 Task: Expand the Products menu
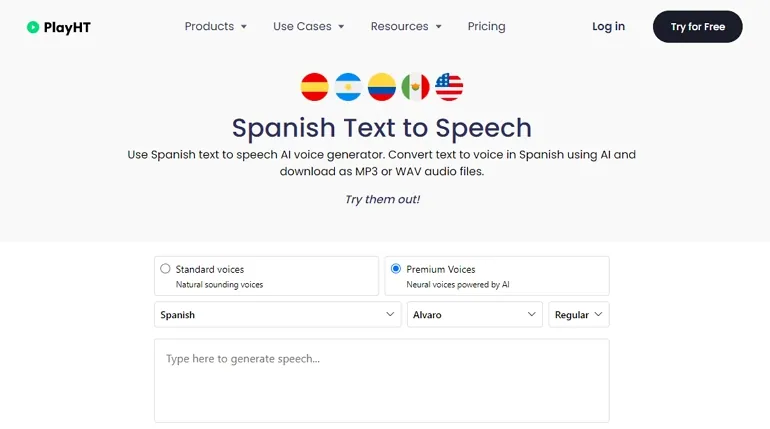tap(216, 27)
